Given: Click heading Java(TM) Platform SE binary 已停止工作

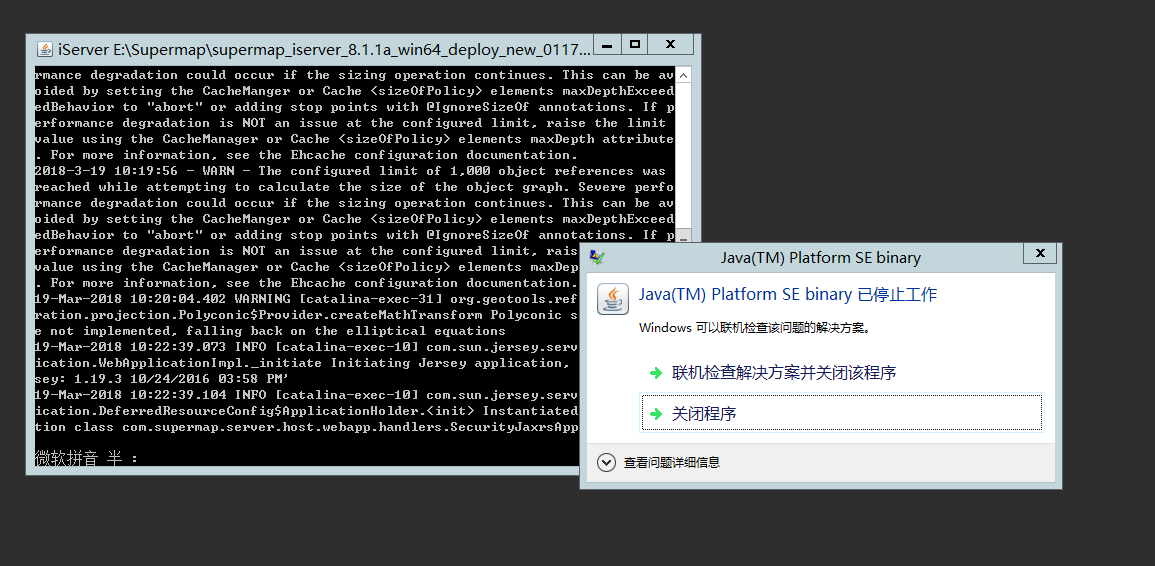Looking at the screenshot, I should (x=787, y=295).
